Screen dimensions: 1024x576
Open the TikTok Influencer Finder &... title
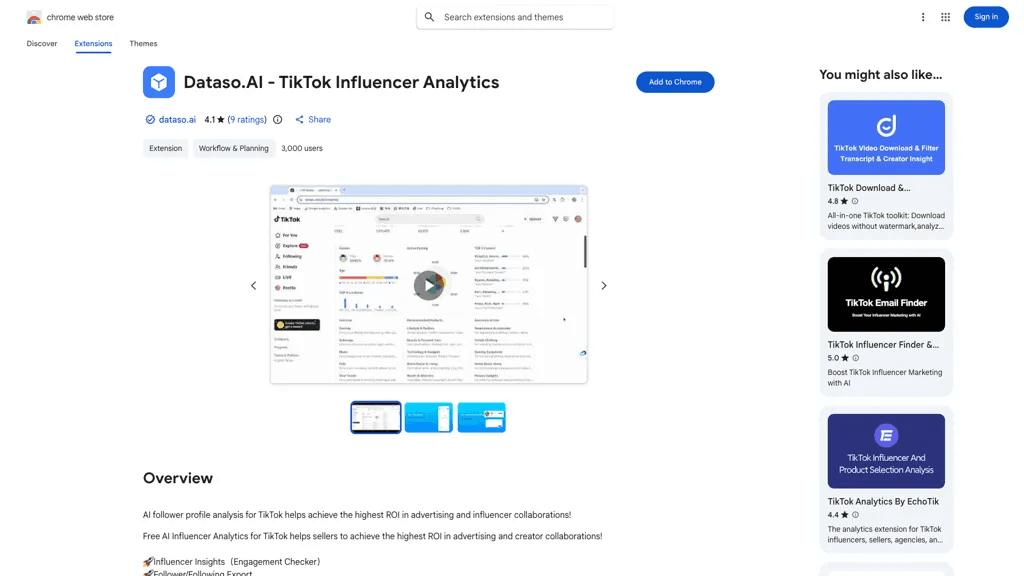[883, 344]
